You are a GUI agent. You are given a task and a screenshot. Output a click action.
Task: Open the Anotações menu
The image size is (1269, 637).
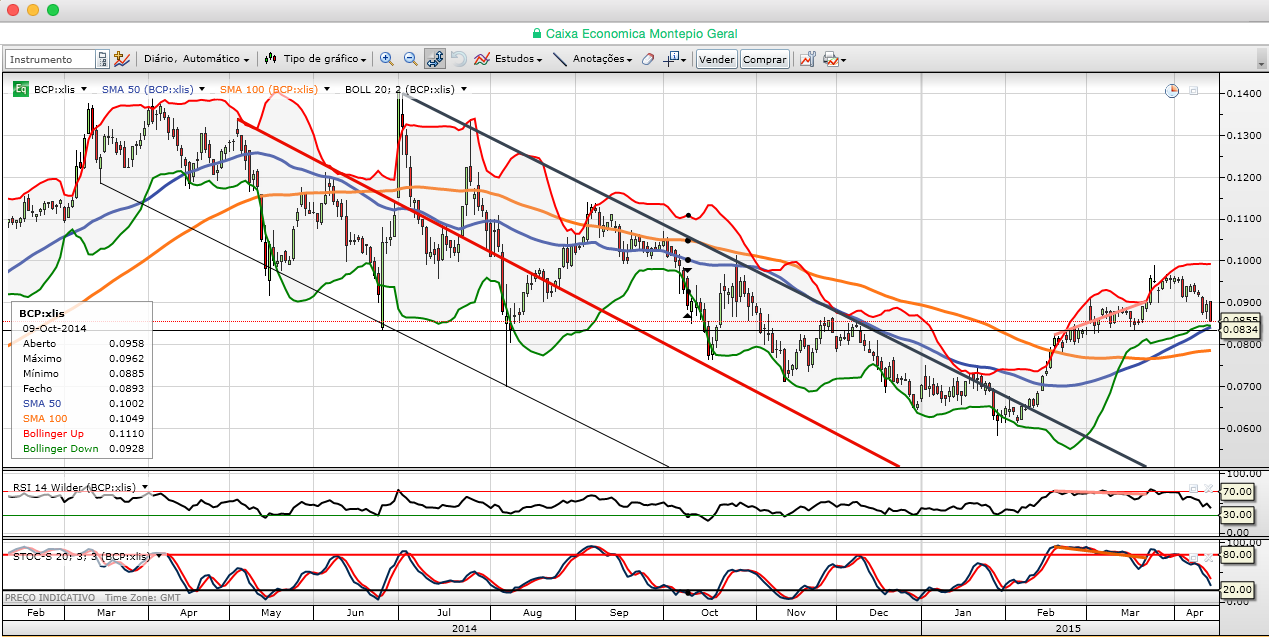tap(603, 59)
